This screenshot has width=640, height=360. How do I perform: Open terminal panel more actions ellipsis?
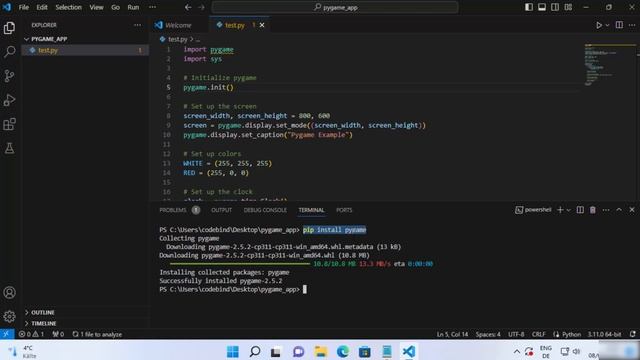[x=606, y=210]
